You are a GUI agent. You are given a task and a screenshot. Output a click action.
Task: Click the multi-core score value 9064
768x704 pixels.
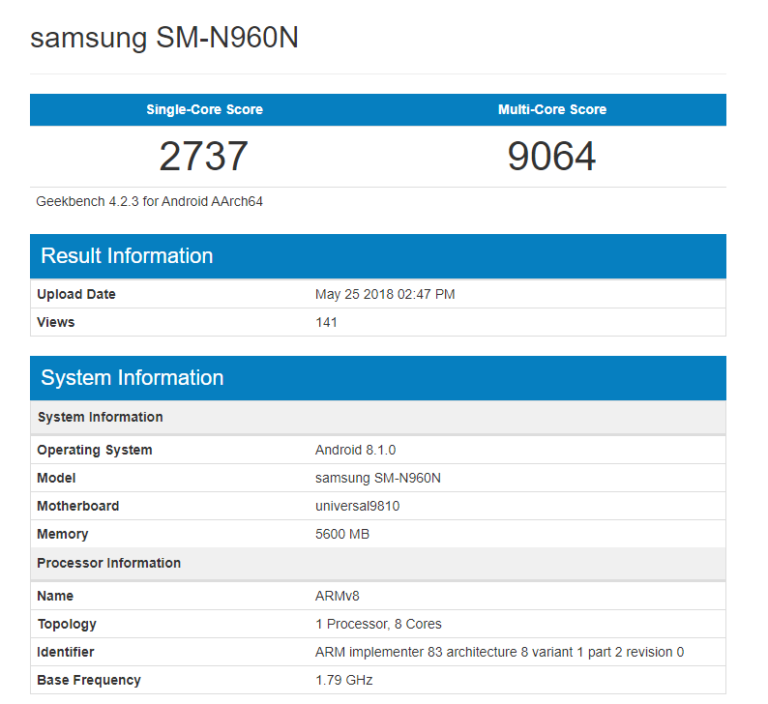click(552, 156)
